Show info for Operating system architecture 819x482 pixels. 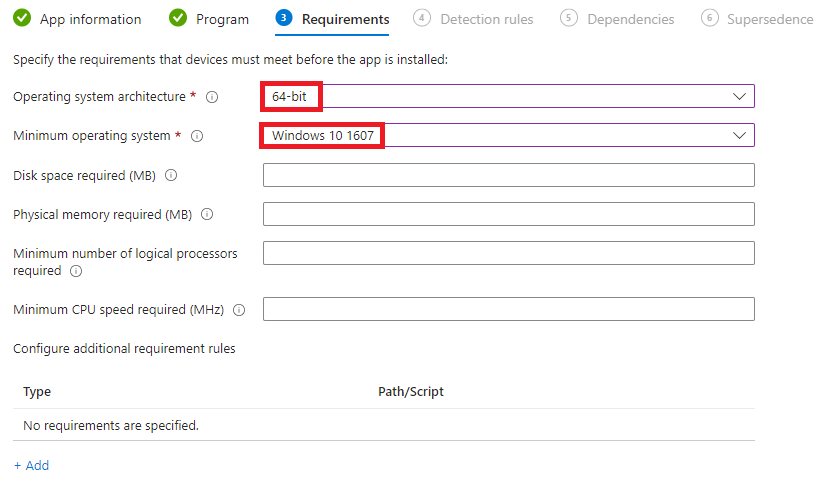pos(212,97)
